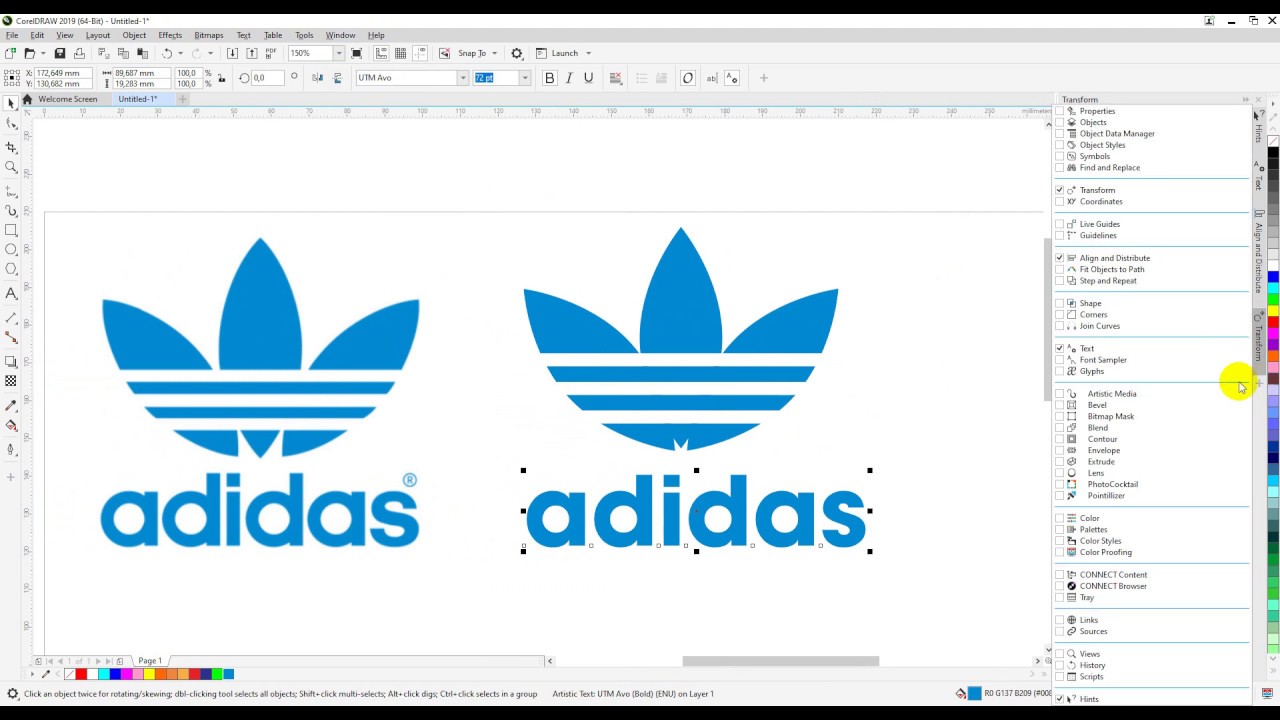The width and height of the screenshot is (1280, 720).
Task: Select the Rectangle tool
Action: [x=11, y=230]
